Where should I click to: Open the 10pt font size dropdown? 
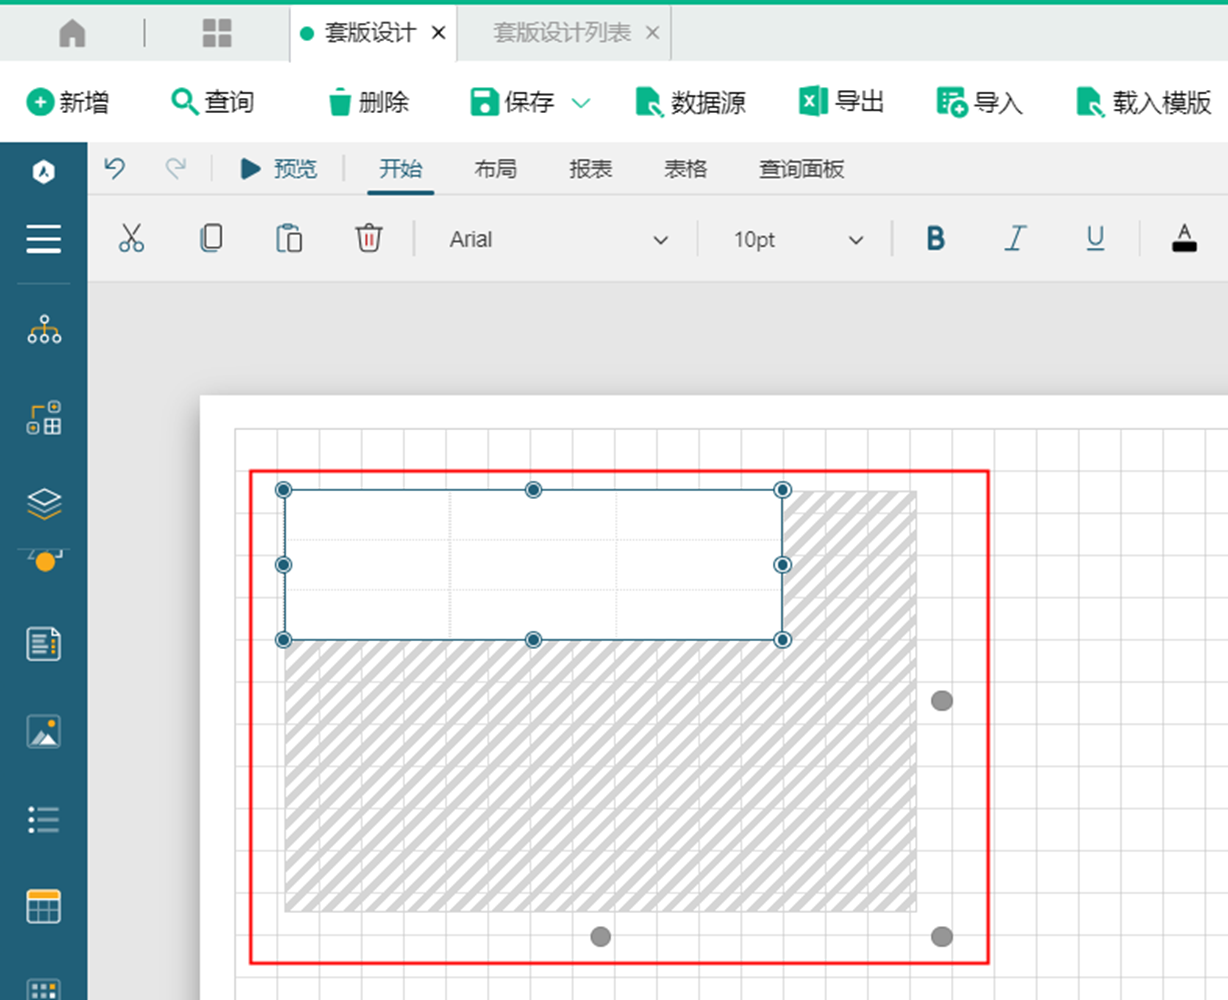(797, 240)
